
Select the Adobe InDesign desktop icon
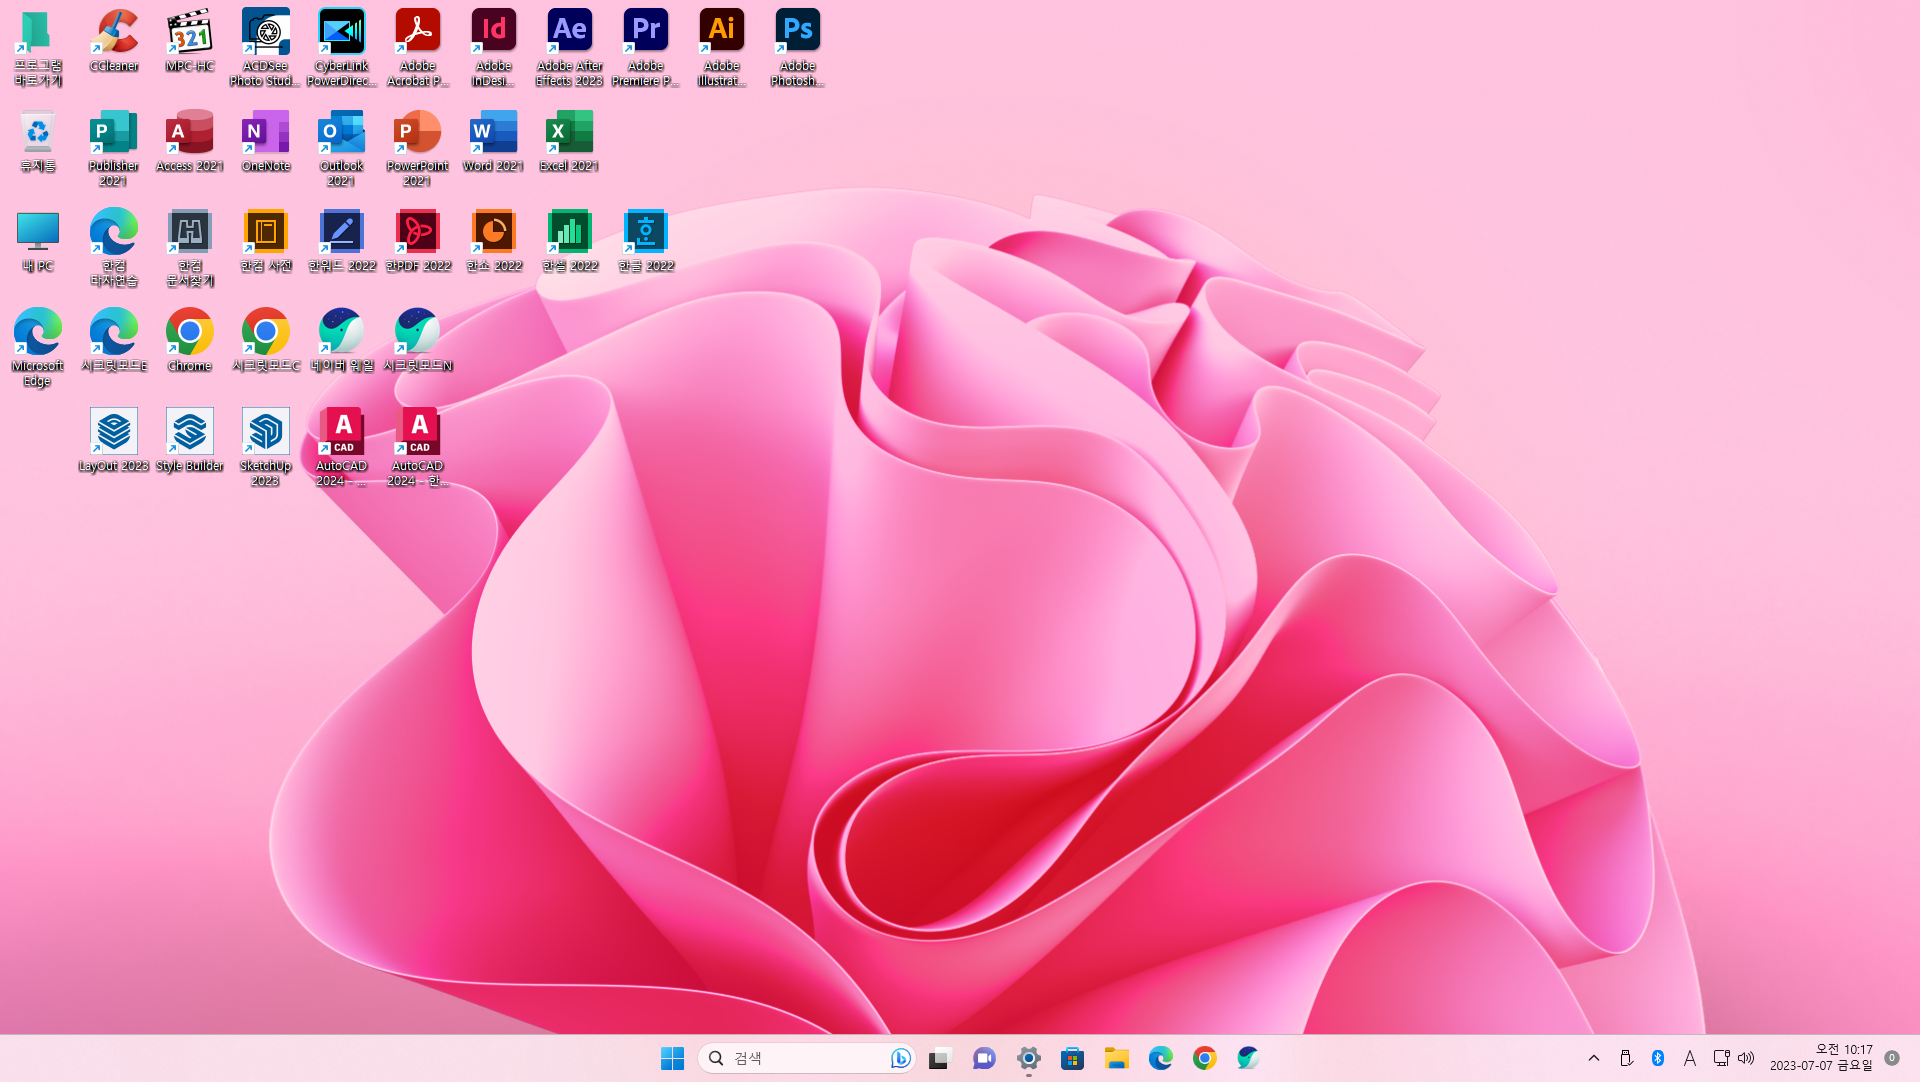pyautogui.click(x=493, y=32)
